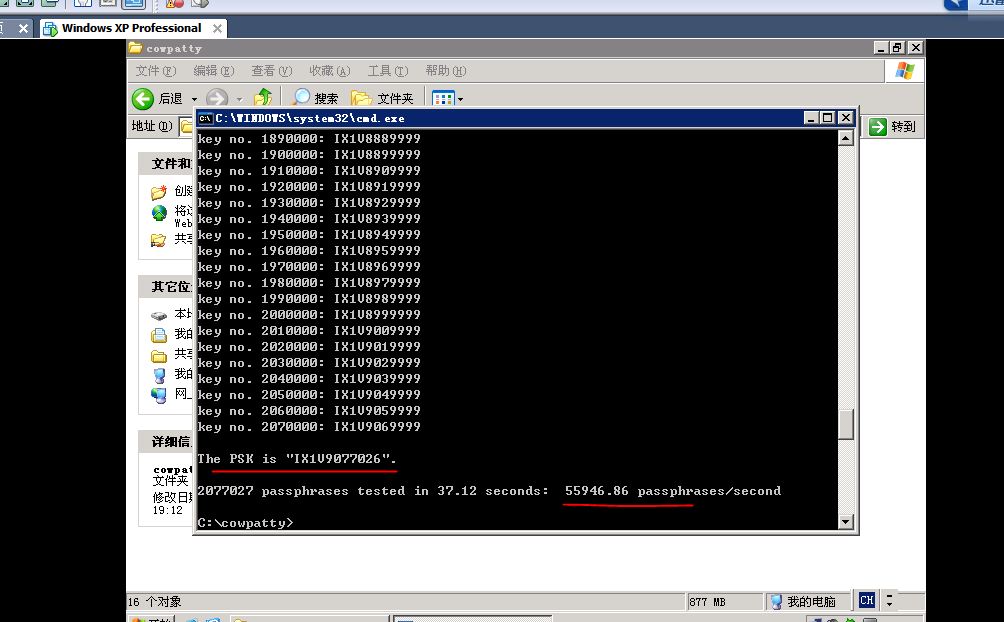Open the Forward button history dropdown
The width and height of the screenshot is (1004, 622).
pyautogui.click(x=238, y=99)
